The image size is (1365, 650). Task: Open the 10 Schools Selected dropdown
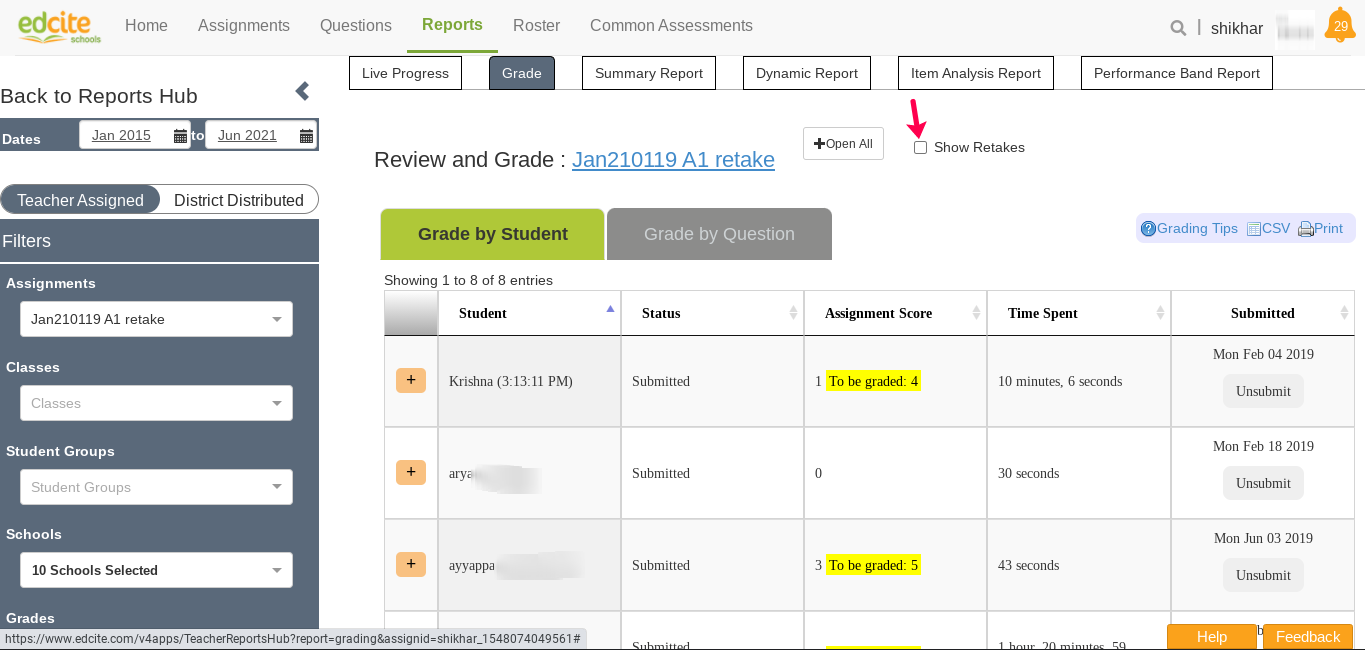[156, 570]
